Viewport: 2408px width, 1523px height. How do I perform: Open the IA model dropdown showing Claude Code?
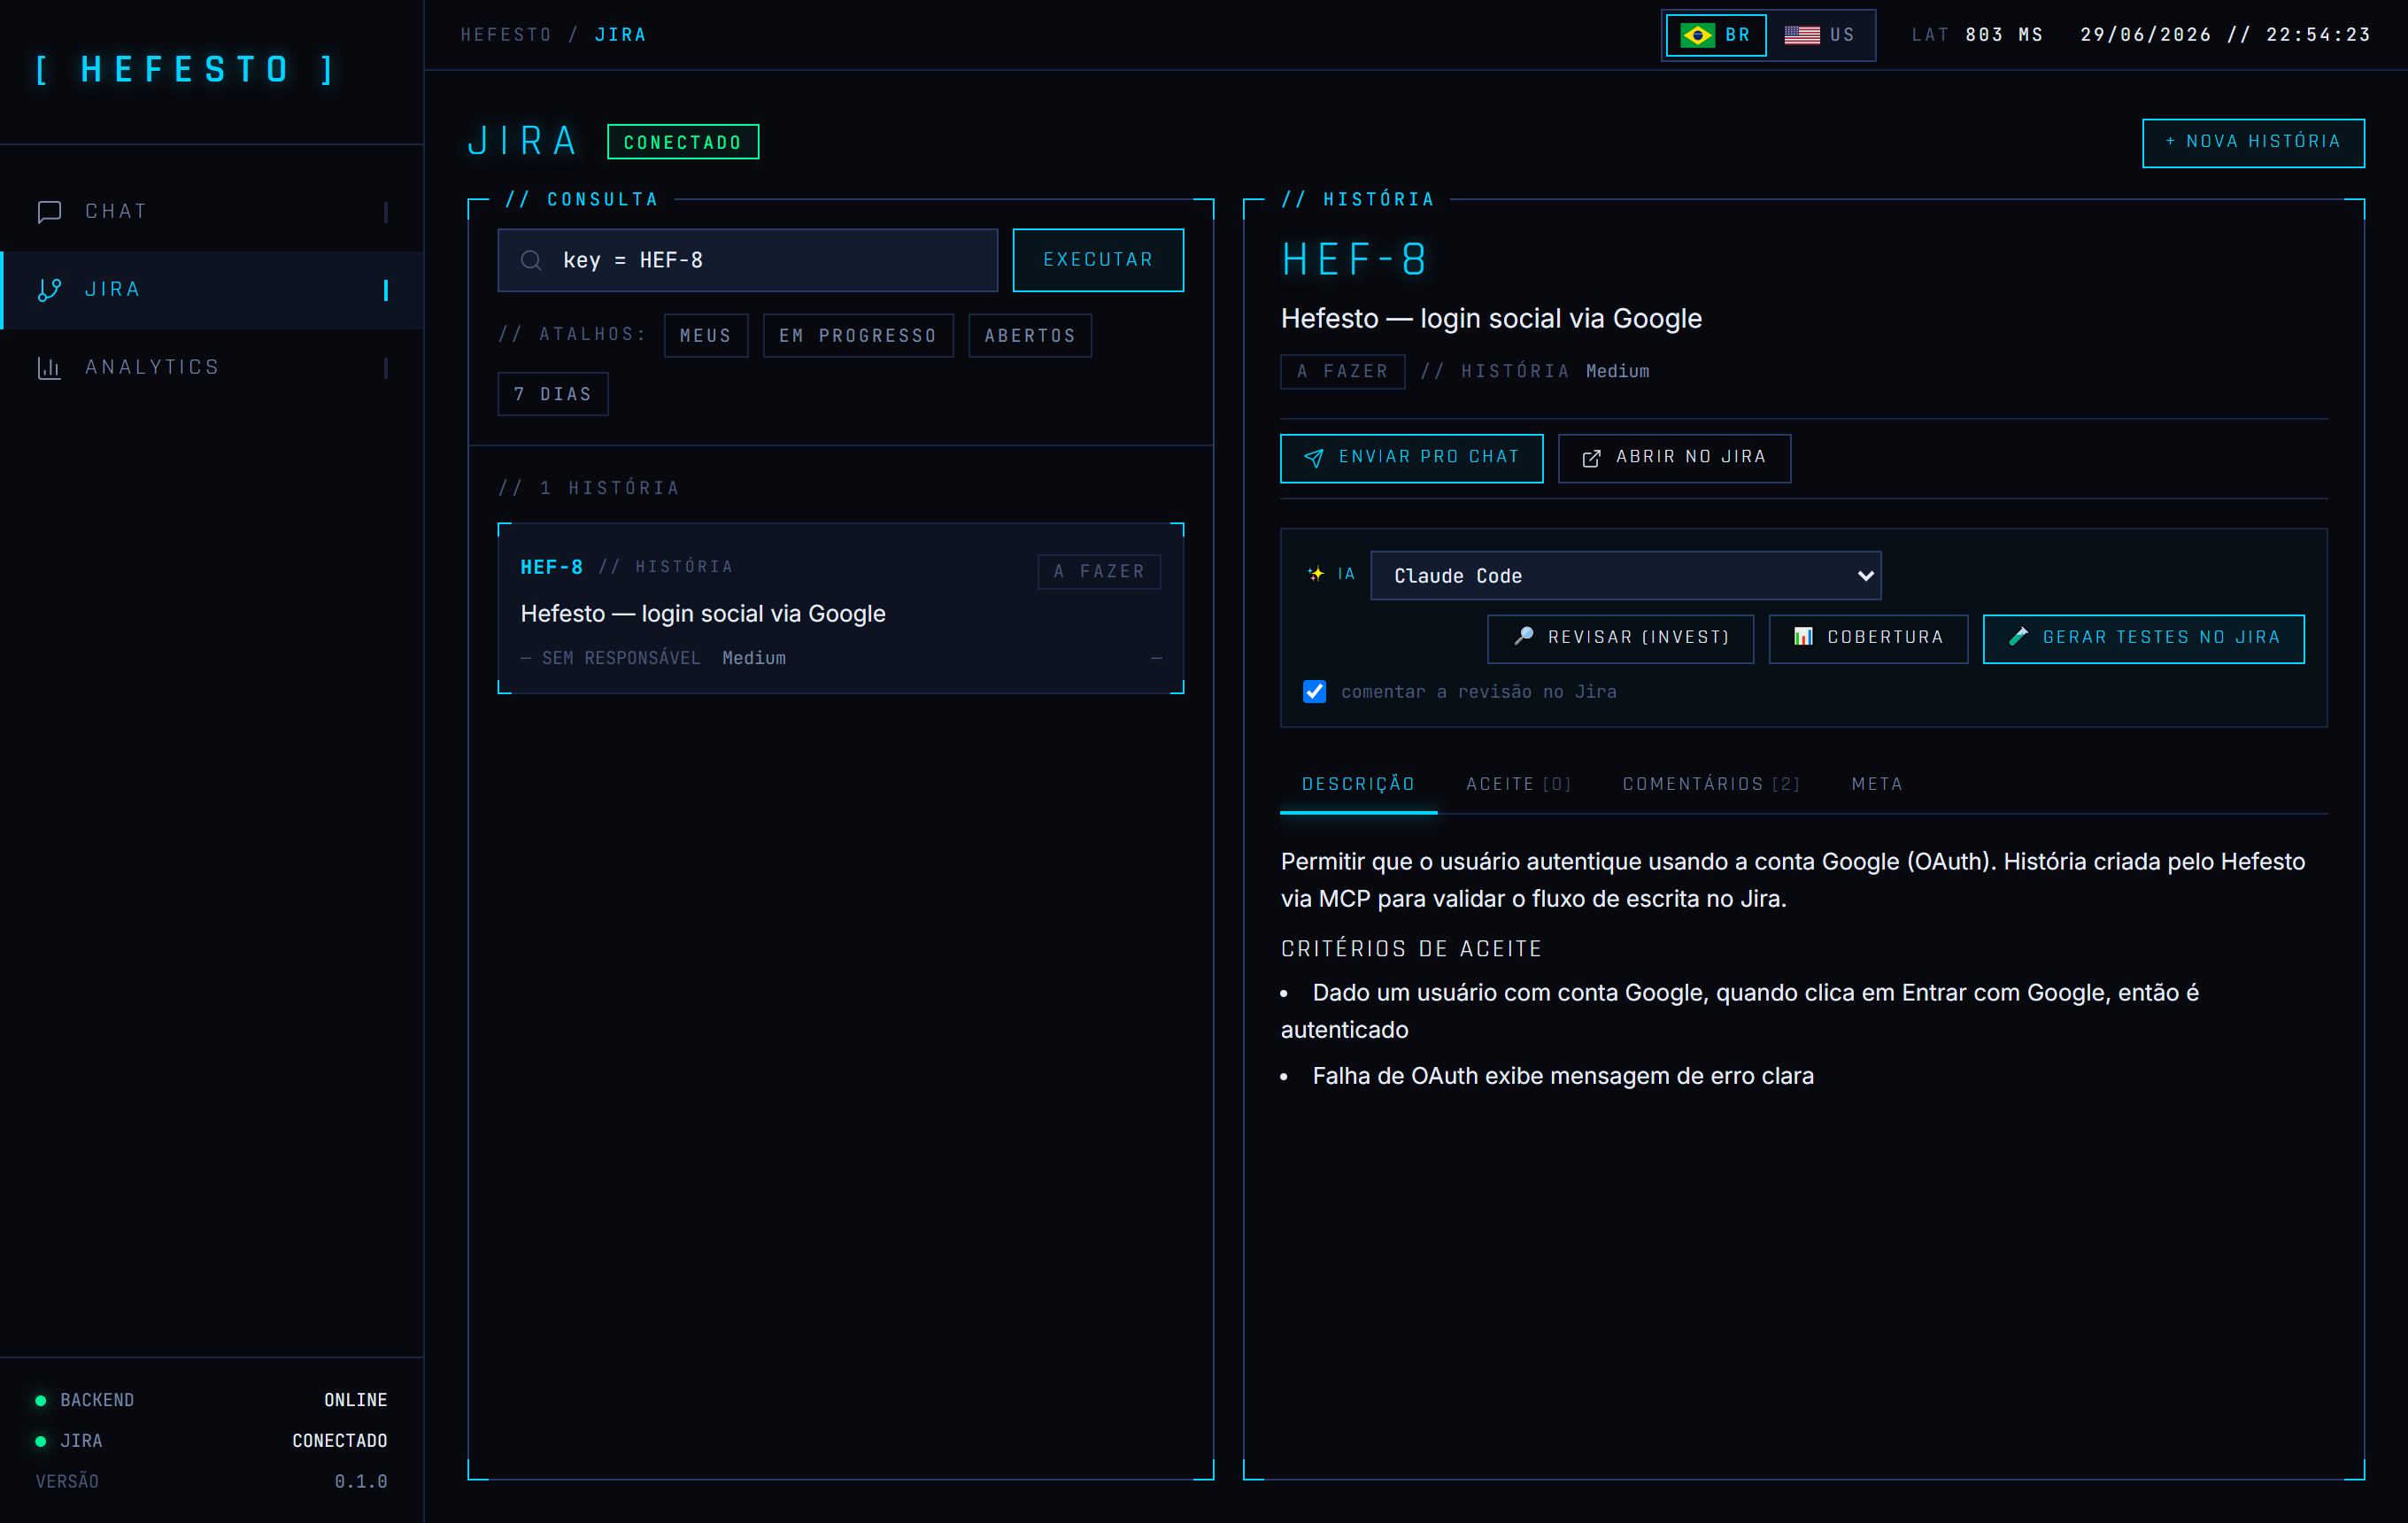pos(1625,576)
